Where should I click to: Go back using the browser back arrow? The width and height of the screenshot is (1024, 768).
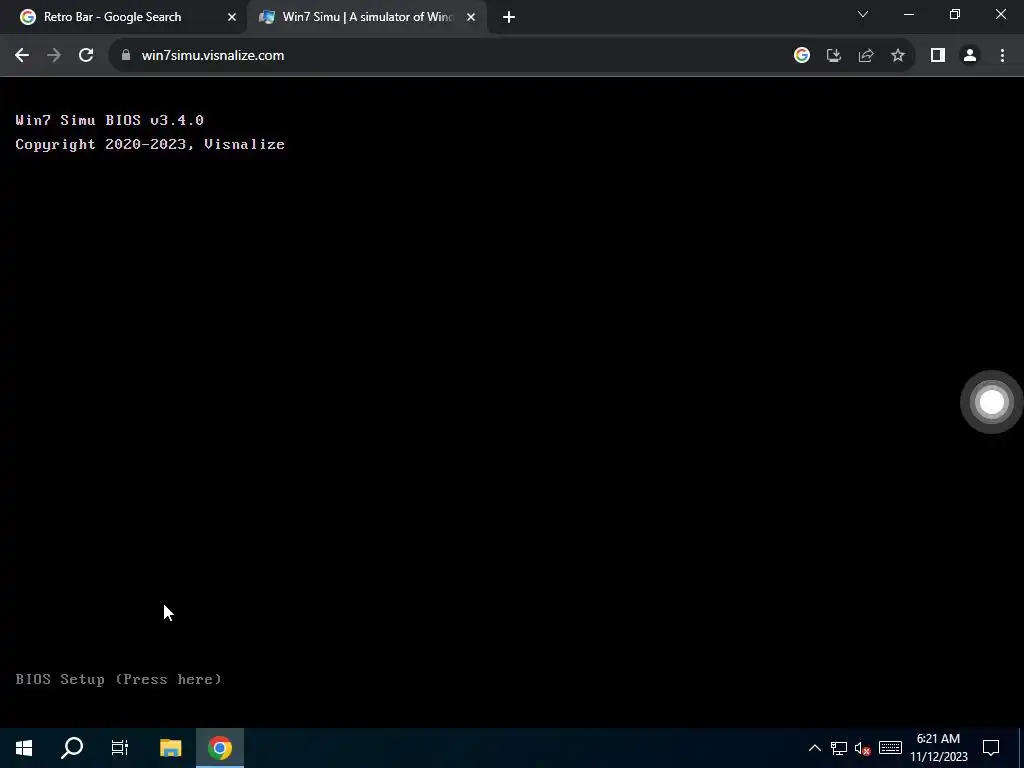point(22,56)
